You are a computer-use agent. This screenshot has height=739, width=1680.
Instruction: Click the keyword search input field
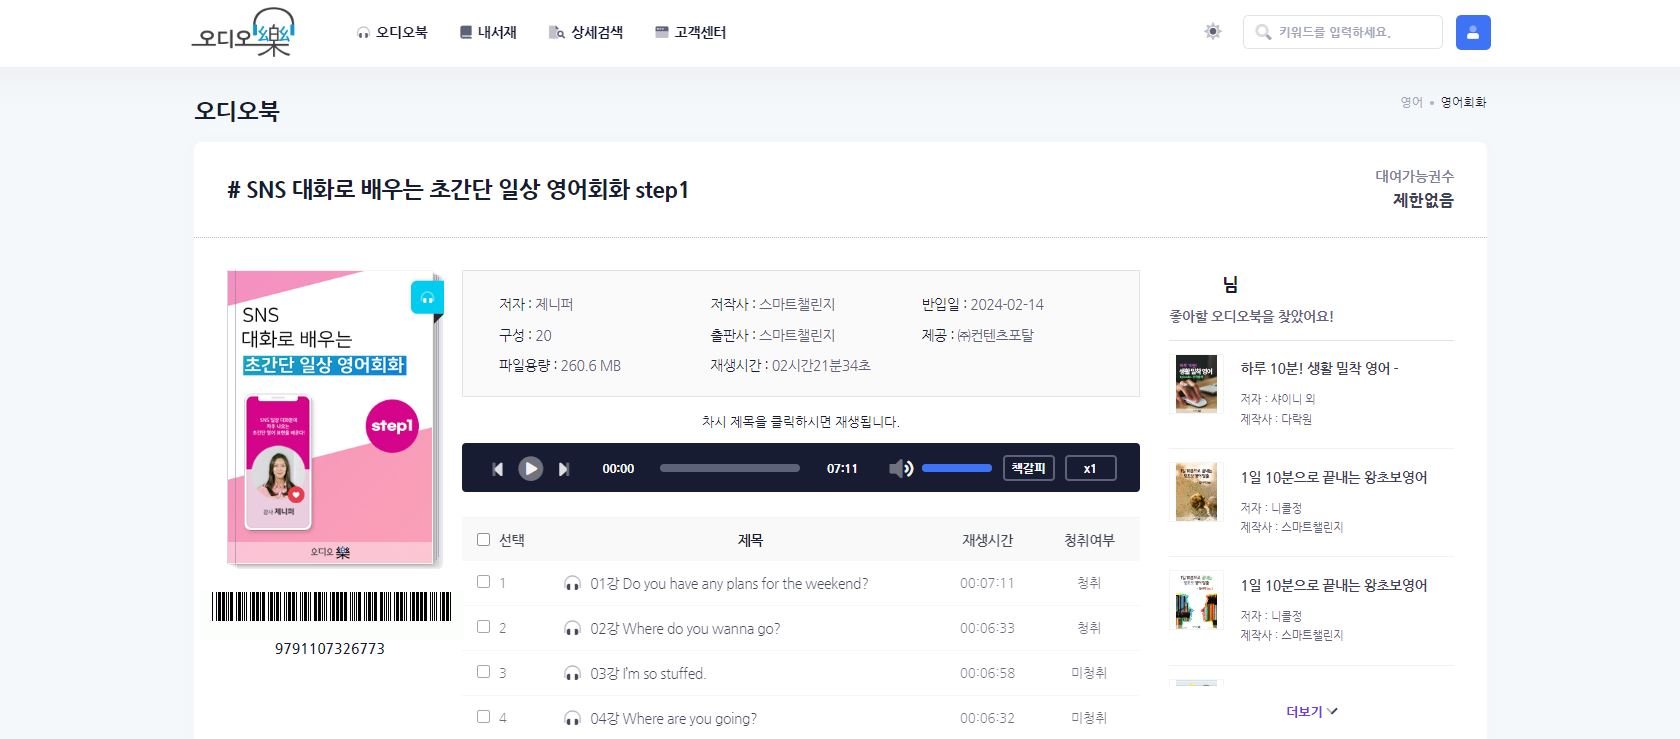coord(1343,32)
